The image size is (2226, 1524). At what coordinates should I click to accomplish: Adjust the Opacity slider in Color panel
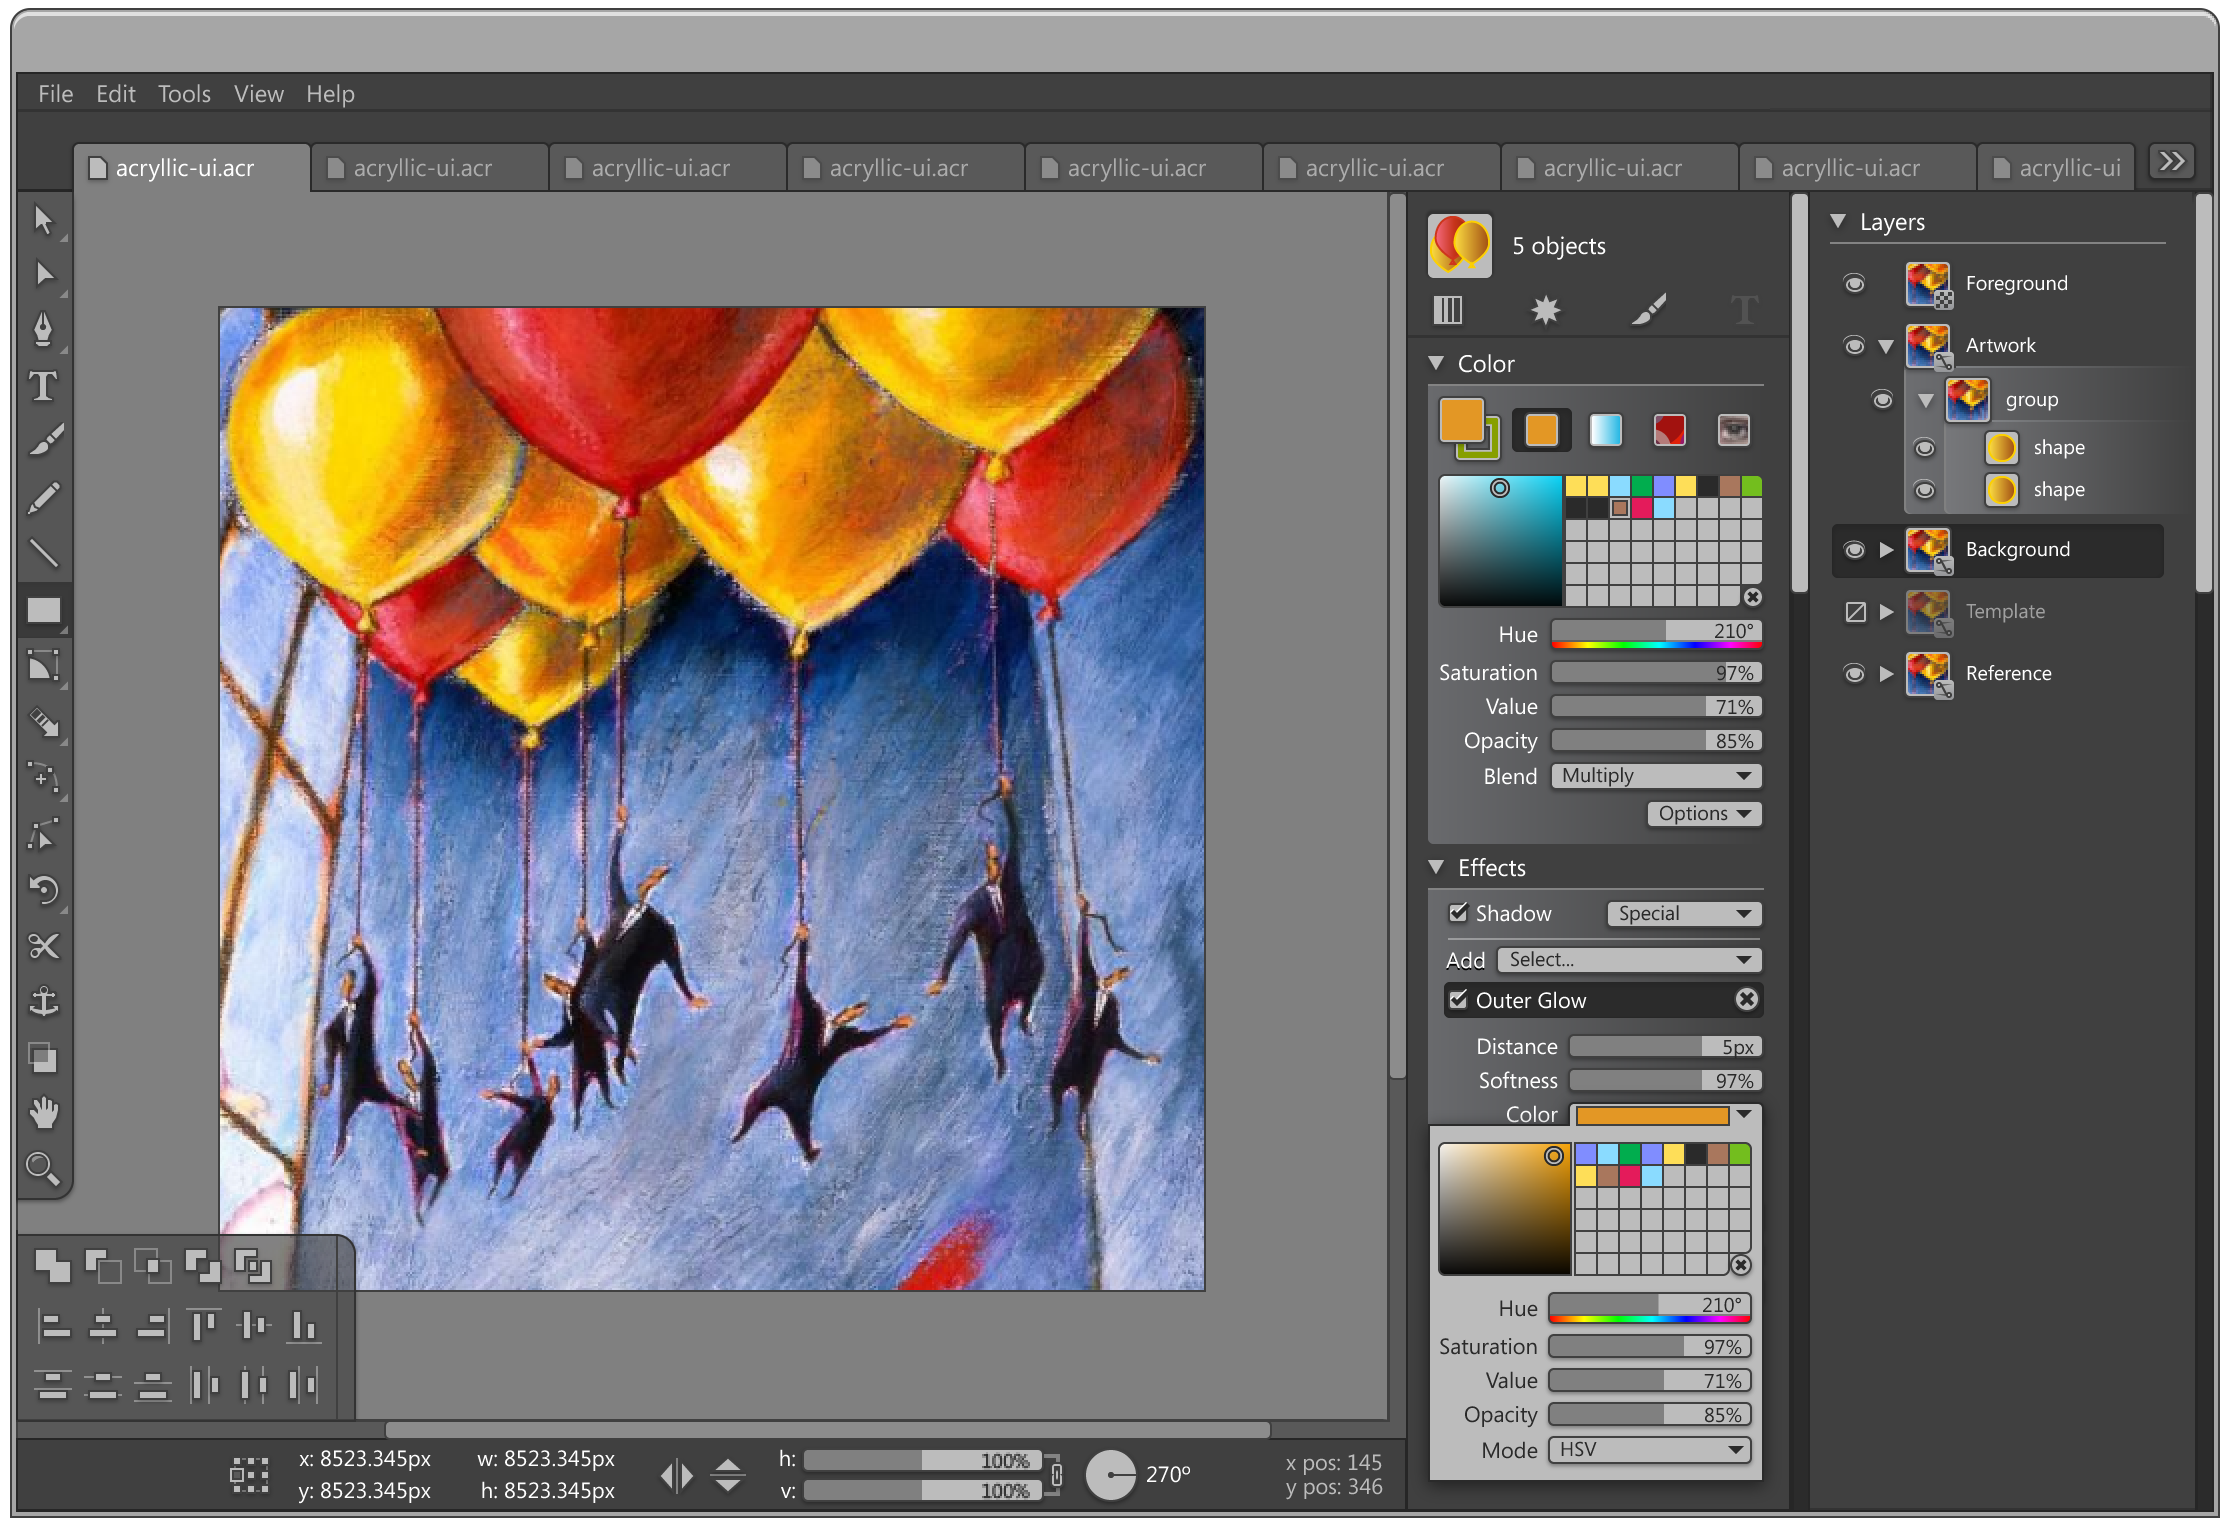coord(1656,741)
